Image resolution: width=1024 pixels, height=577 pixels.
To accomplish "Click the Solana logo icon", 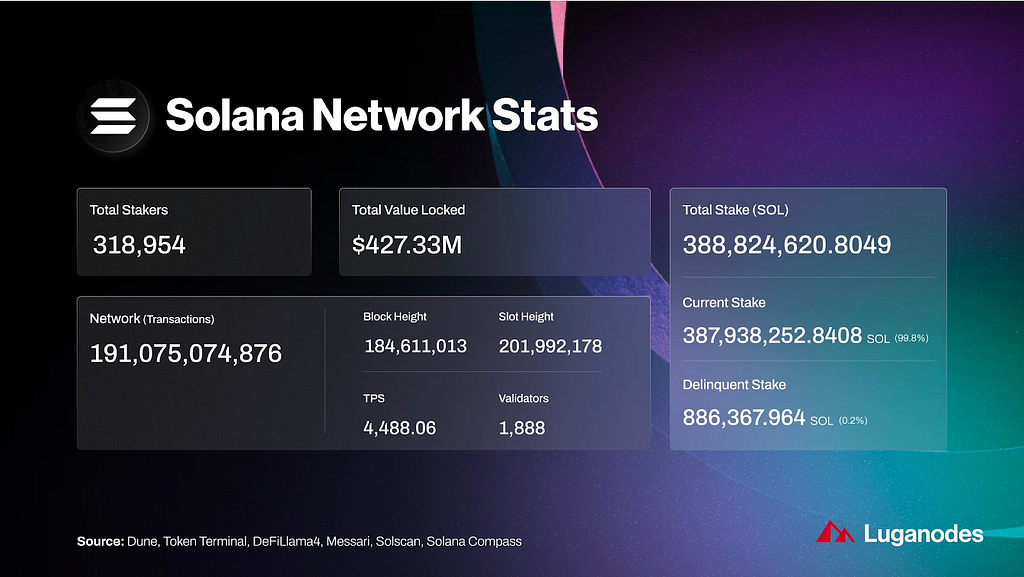I will point(114,116).
